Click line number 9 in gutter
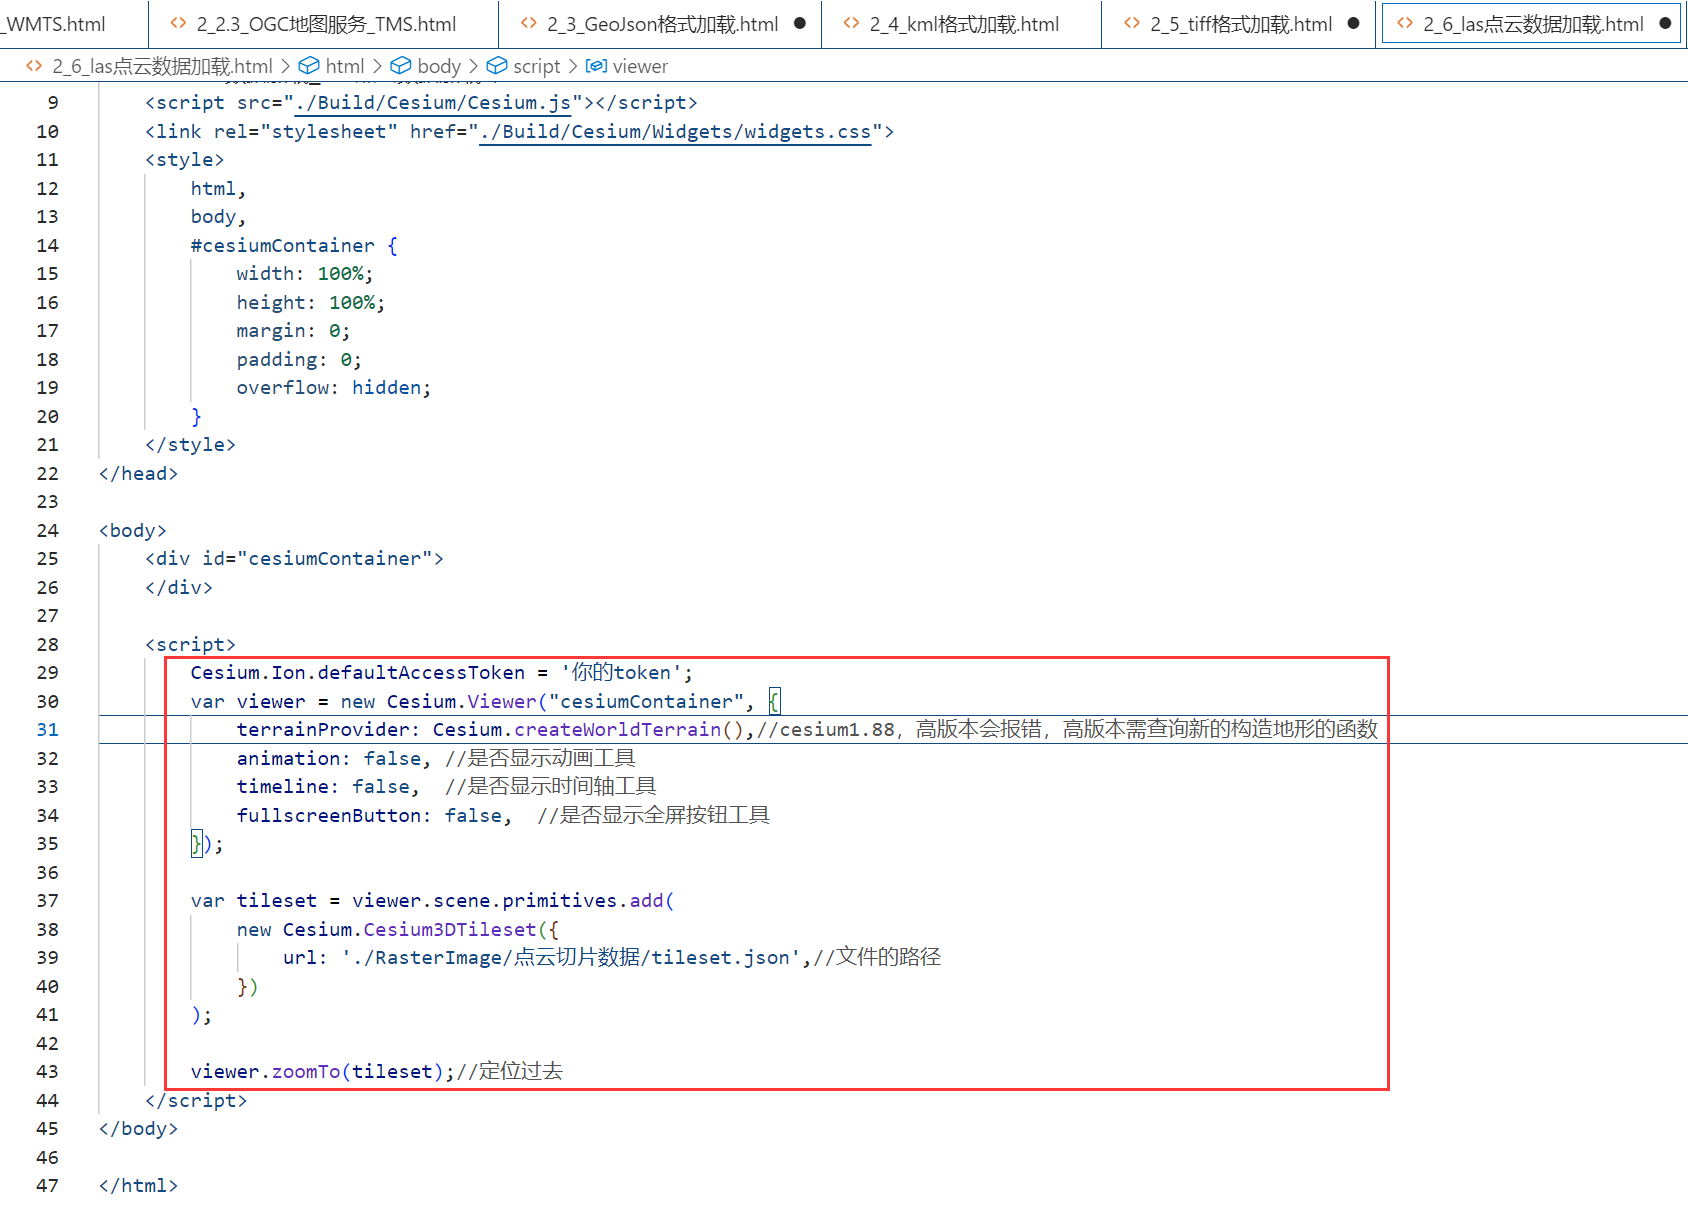1688x1205 pixels. [53, 103]
